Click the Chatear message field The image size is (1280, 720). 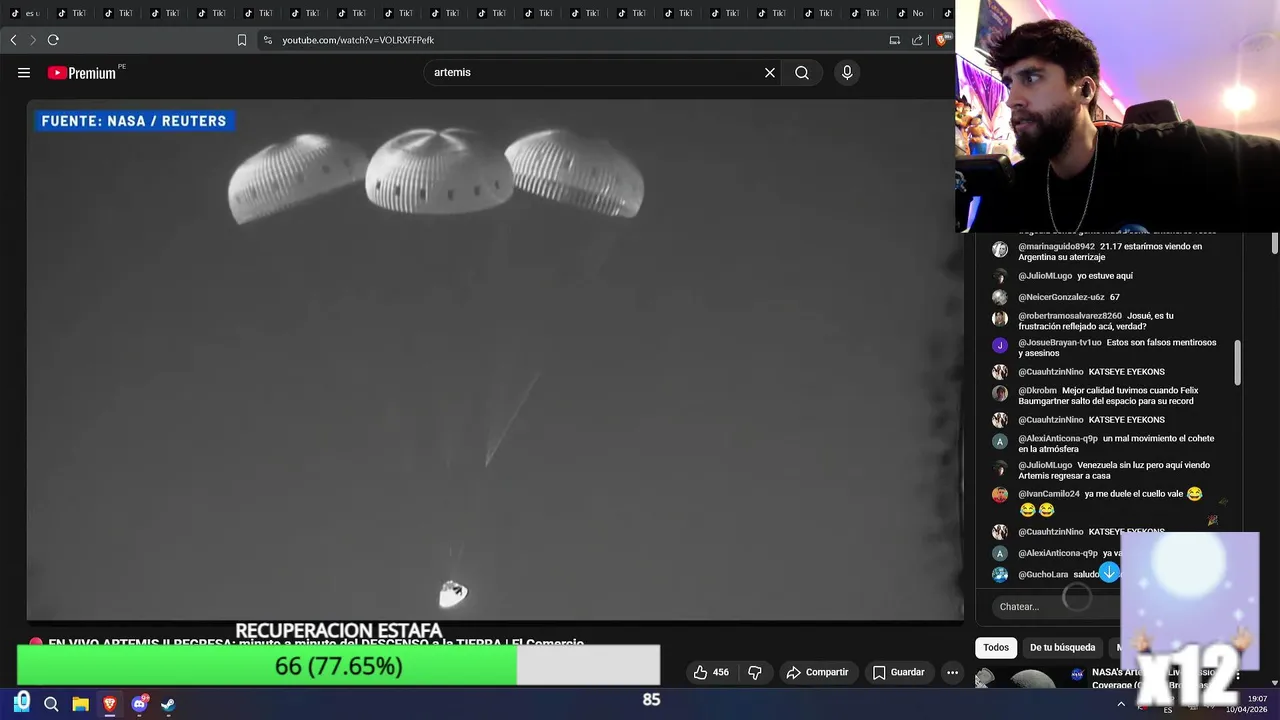coord(1055,606)
